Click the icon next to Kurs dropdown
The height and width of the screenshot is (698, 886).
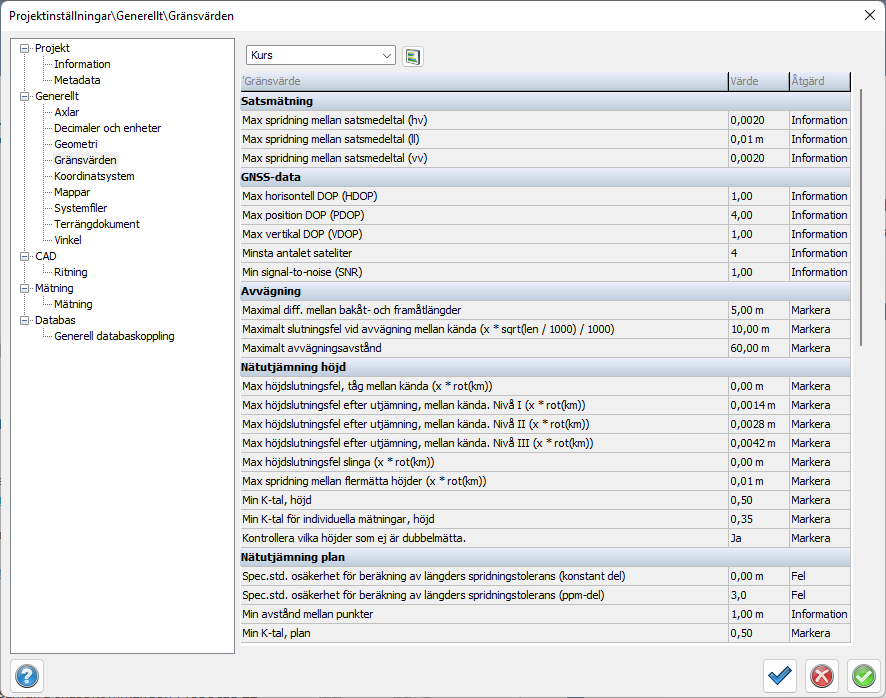pos(413,56)
